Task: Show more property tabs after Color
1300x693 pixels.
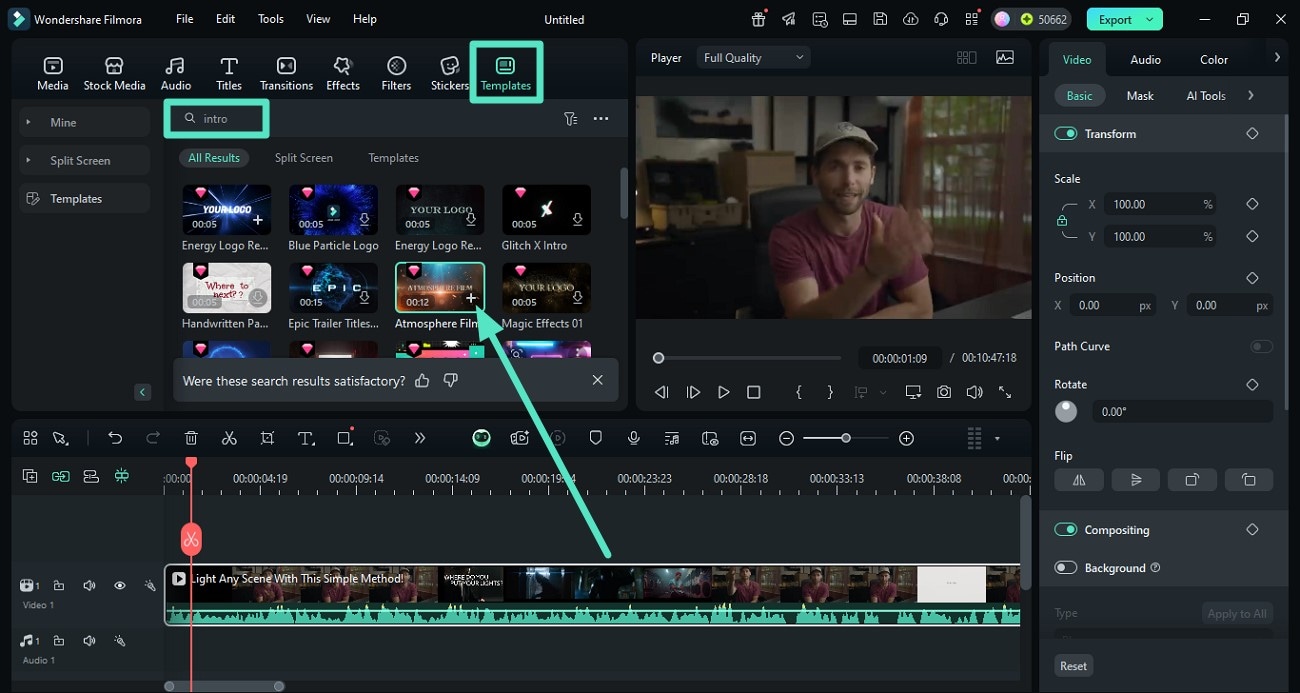Action: point(1277,58)
